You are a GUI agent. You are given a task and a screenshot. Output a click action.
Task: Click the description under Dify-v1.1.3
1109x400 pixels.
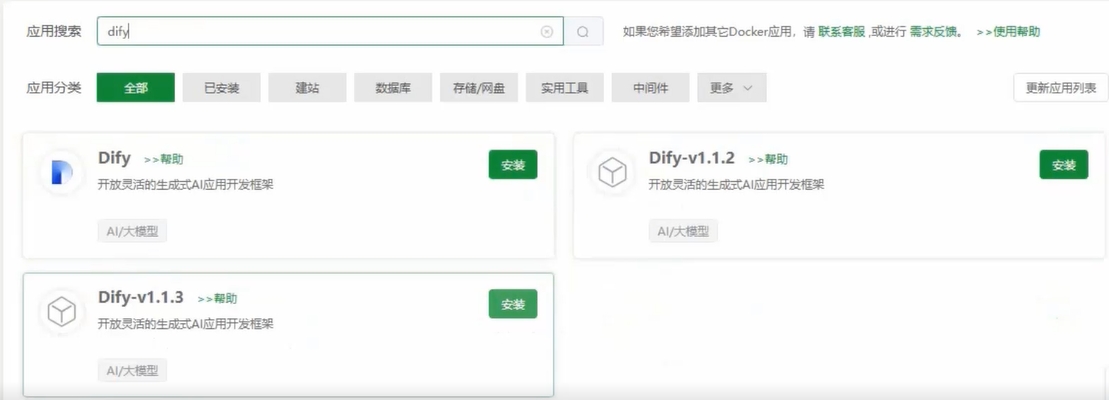(185, 324)
